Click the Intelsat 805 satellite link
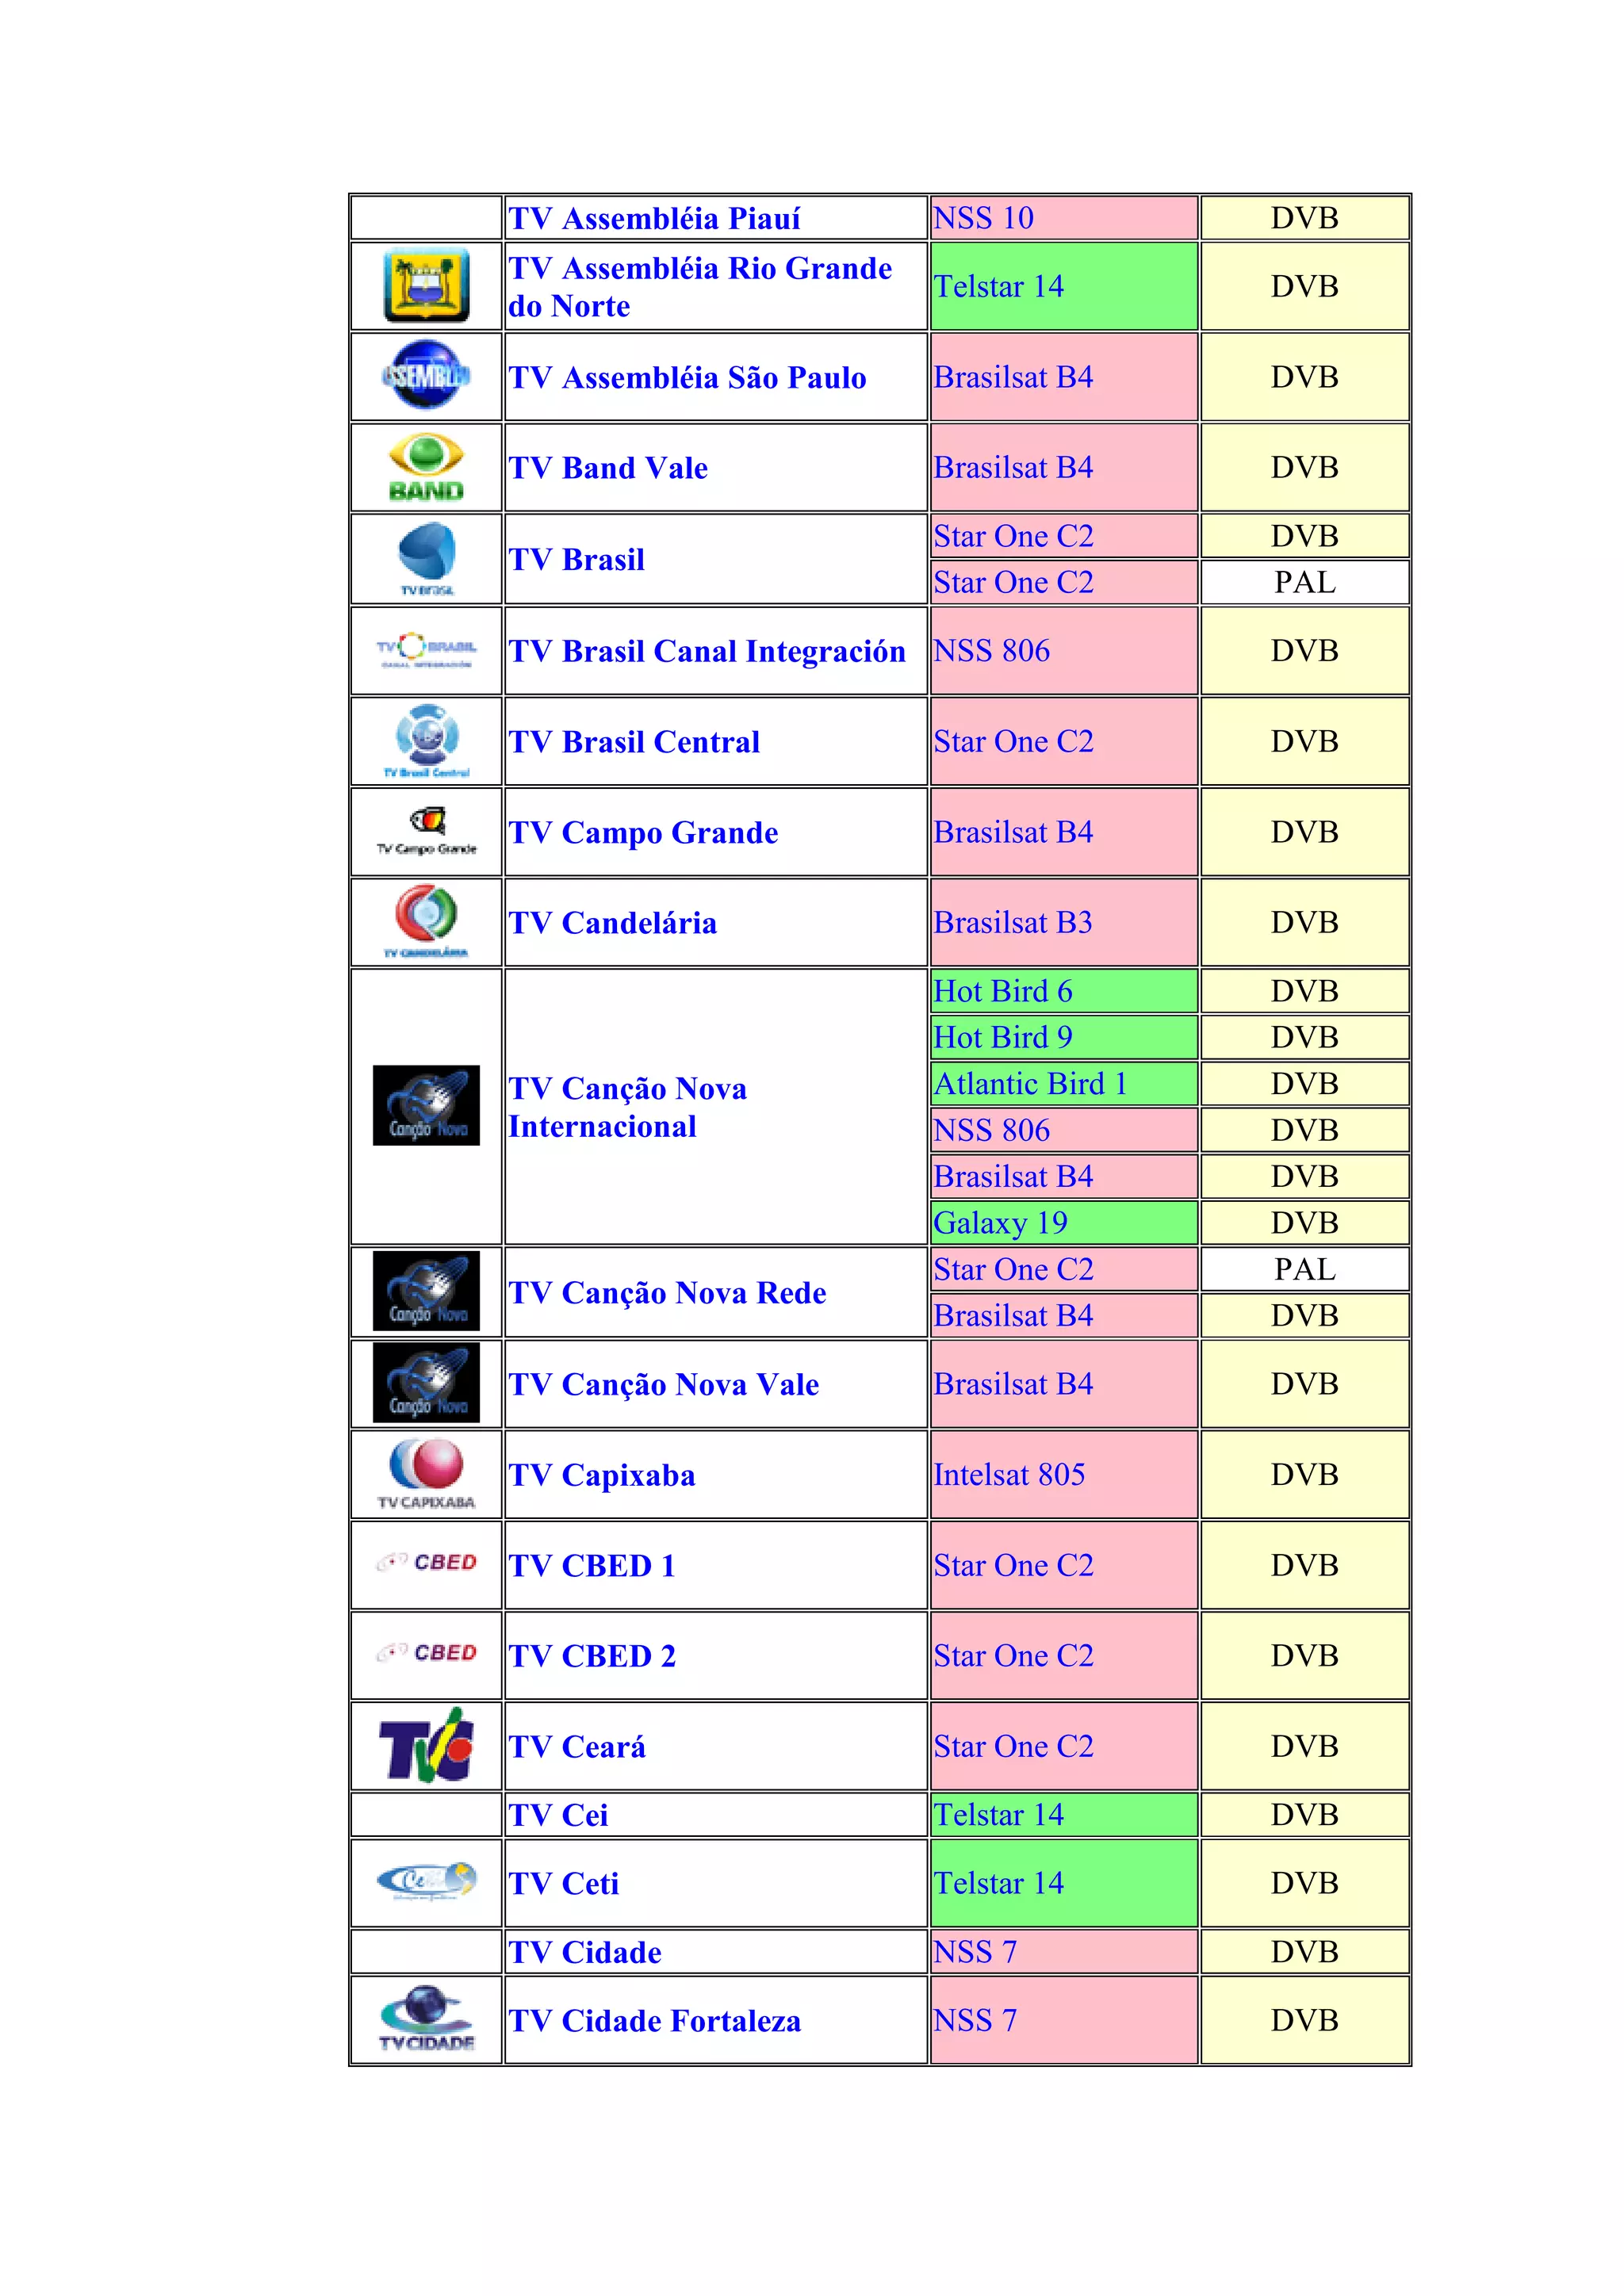Image resolution: width=1624 pixels, height=2296 pixels. pos(1009,1474)
